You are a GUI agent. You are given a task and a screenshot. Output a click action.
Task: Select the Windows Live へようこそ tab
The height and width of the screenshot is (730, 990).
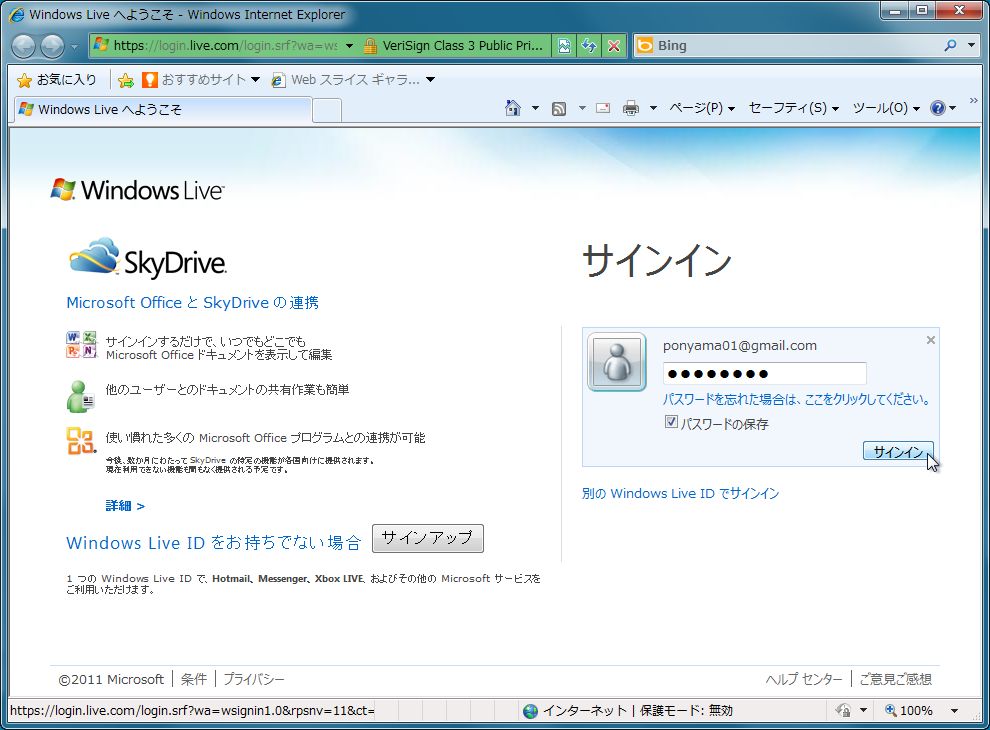(163, 109)
